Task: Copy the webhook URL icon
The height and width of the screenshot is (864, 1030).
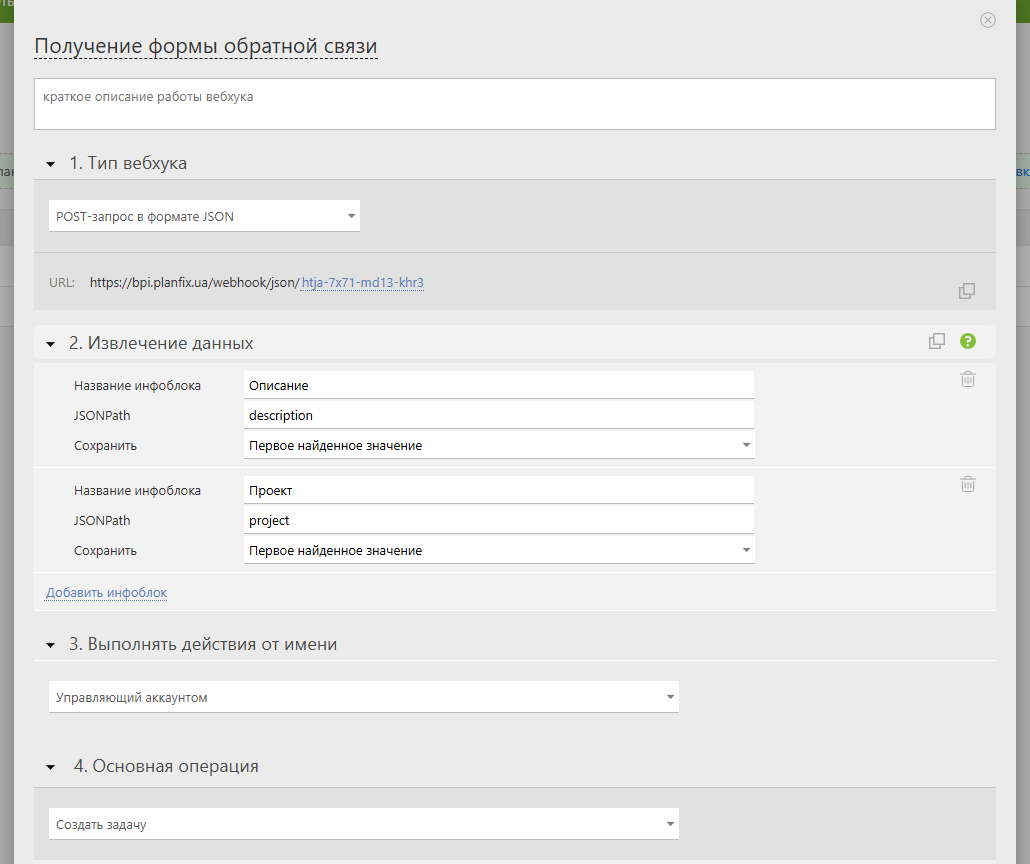Action: 967,291
